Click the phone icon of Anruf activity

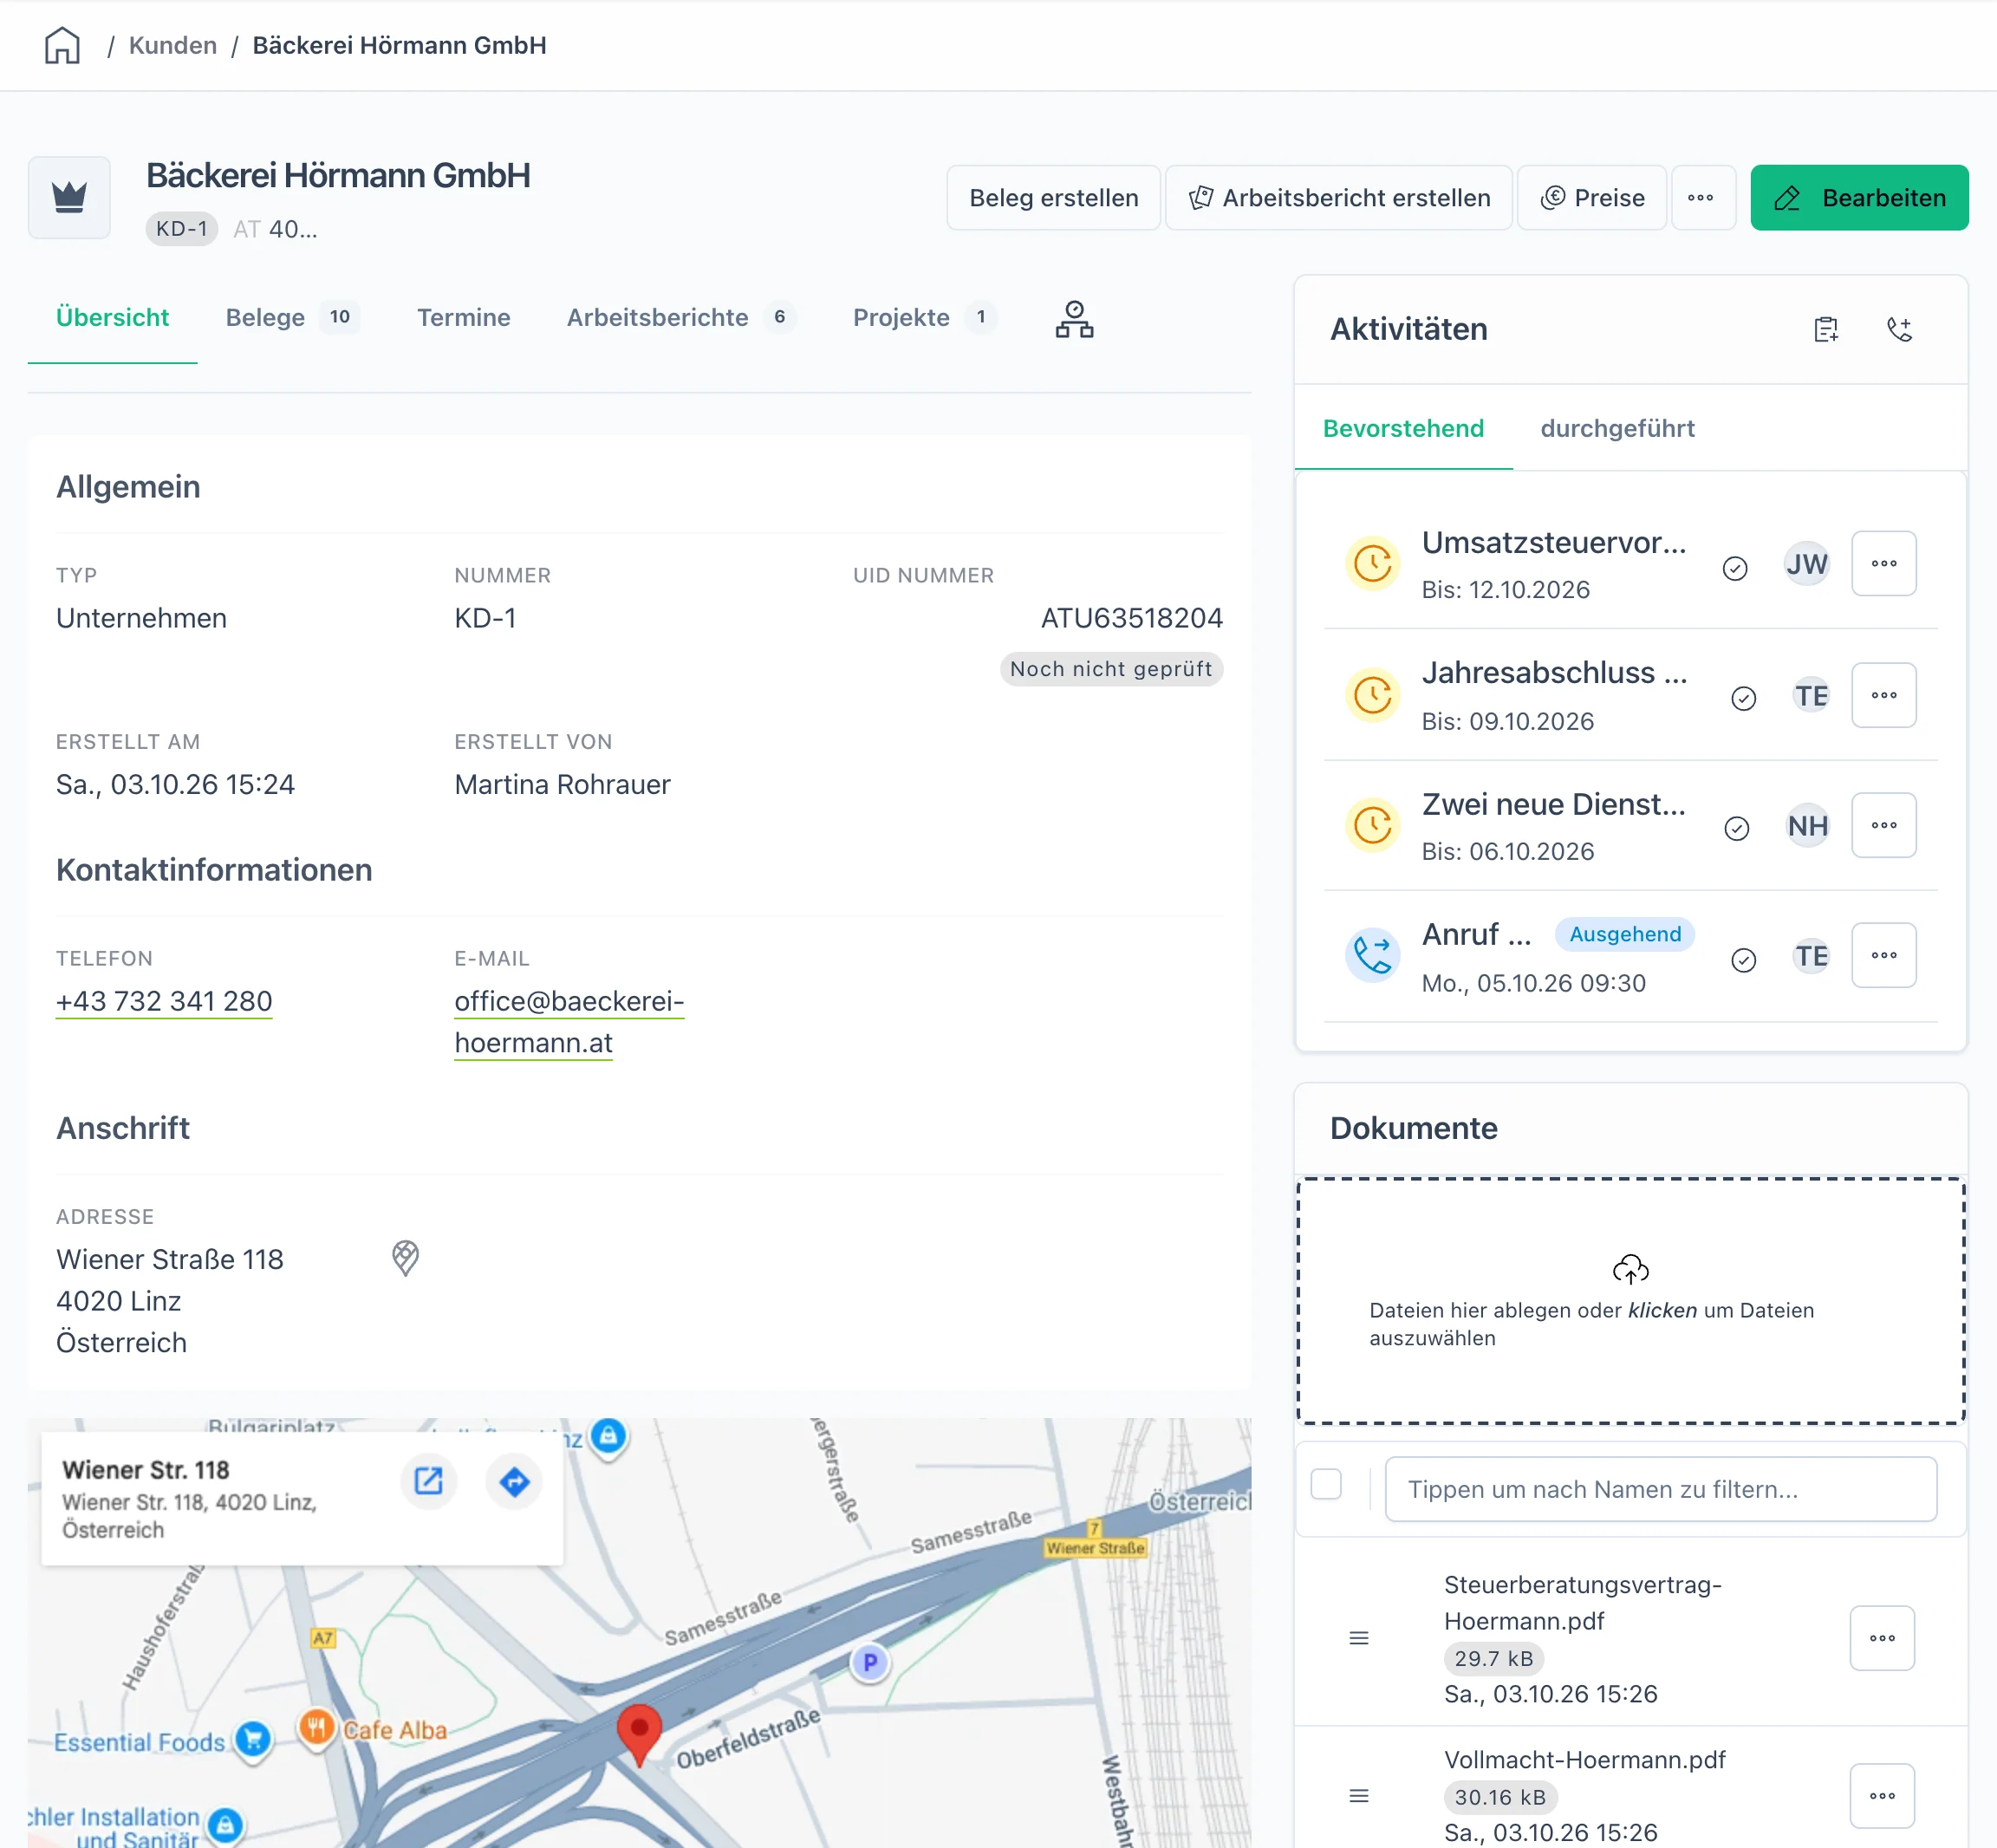1372,954
